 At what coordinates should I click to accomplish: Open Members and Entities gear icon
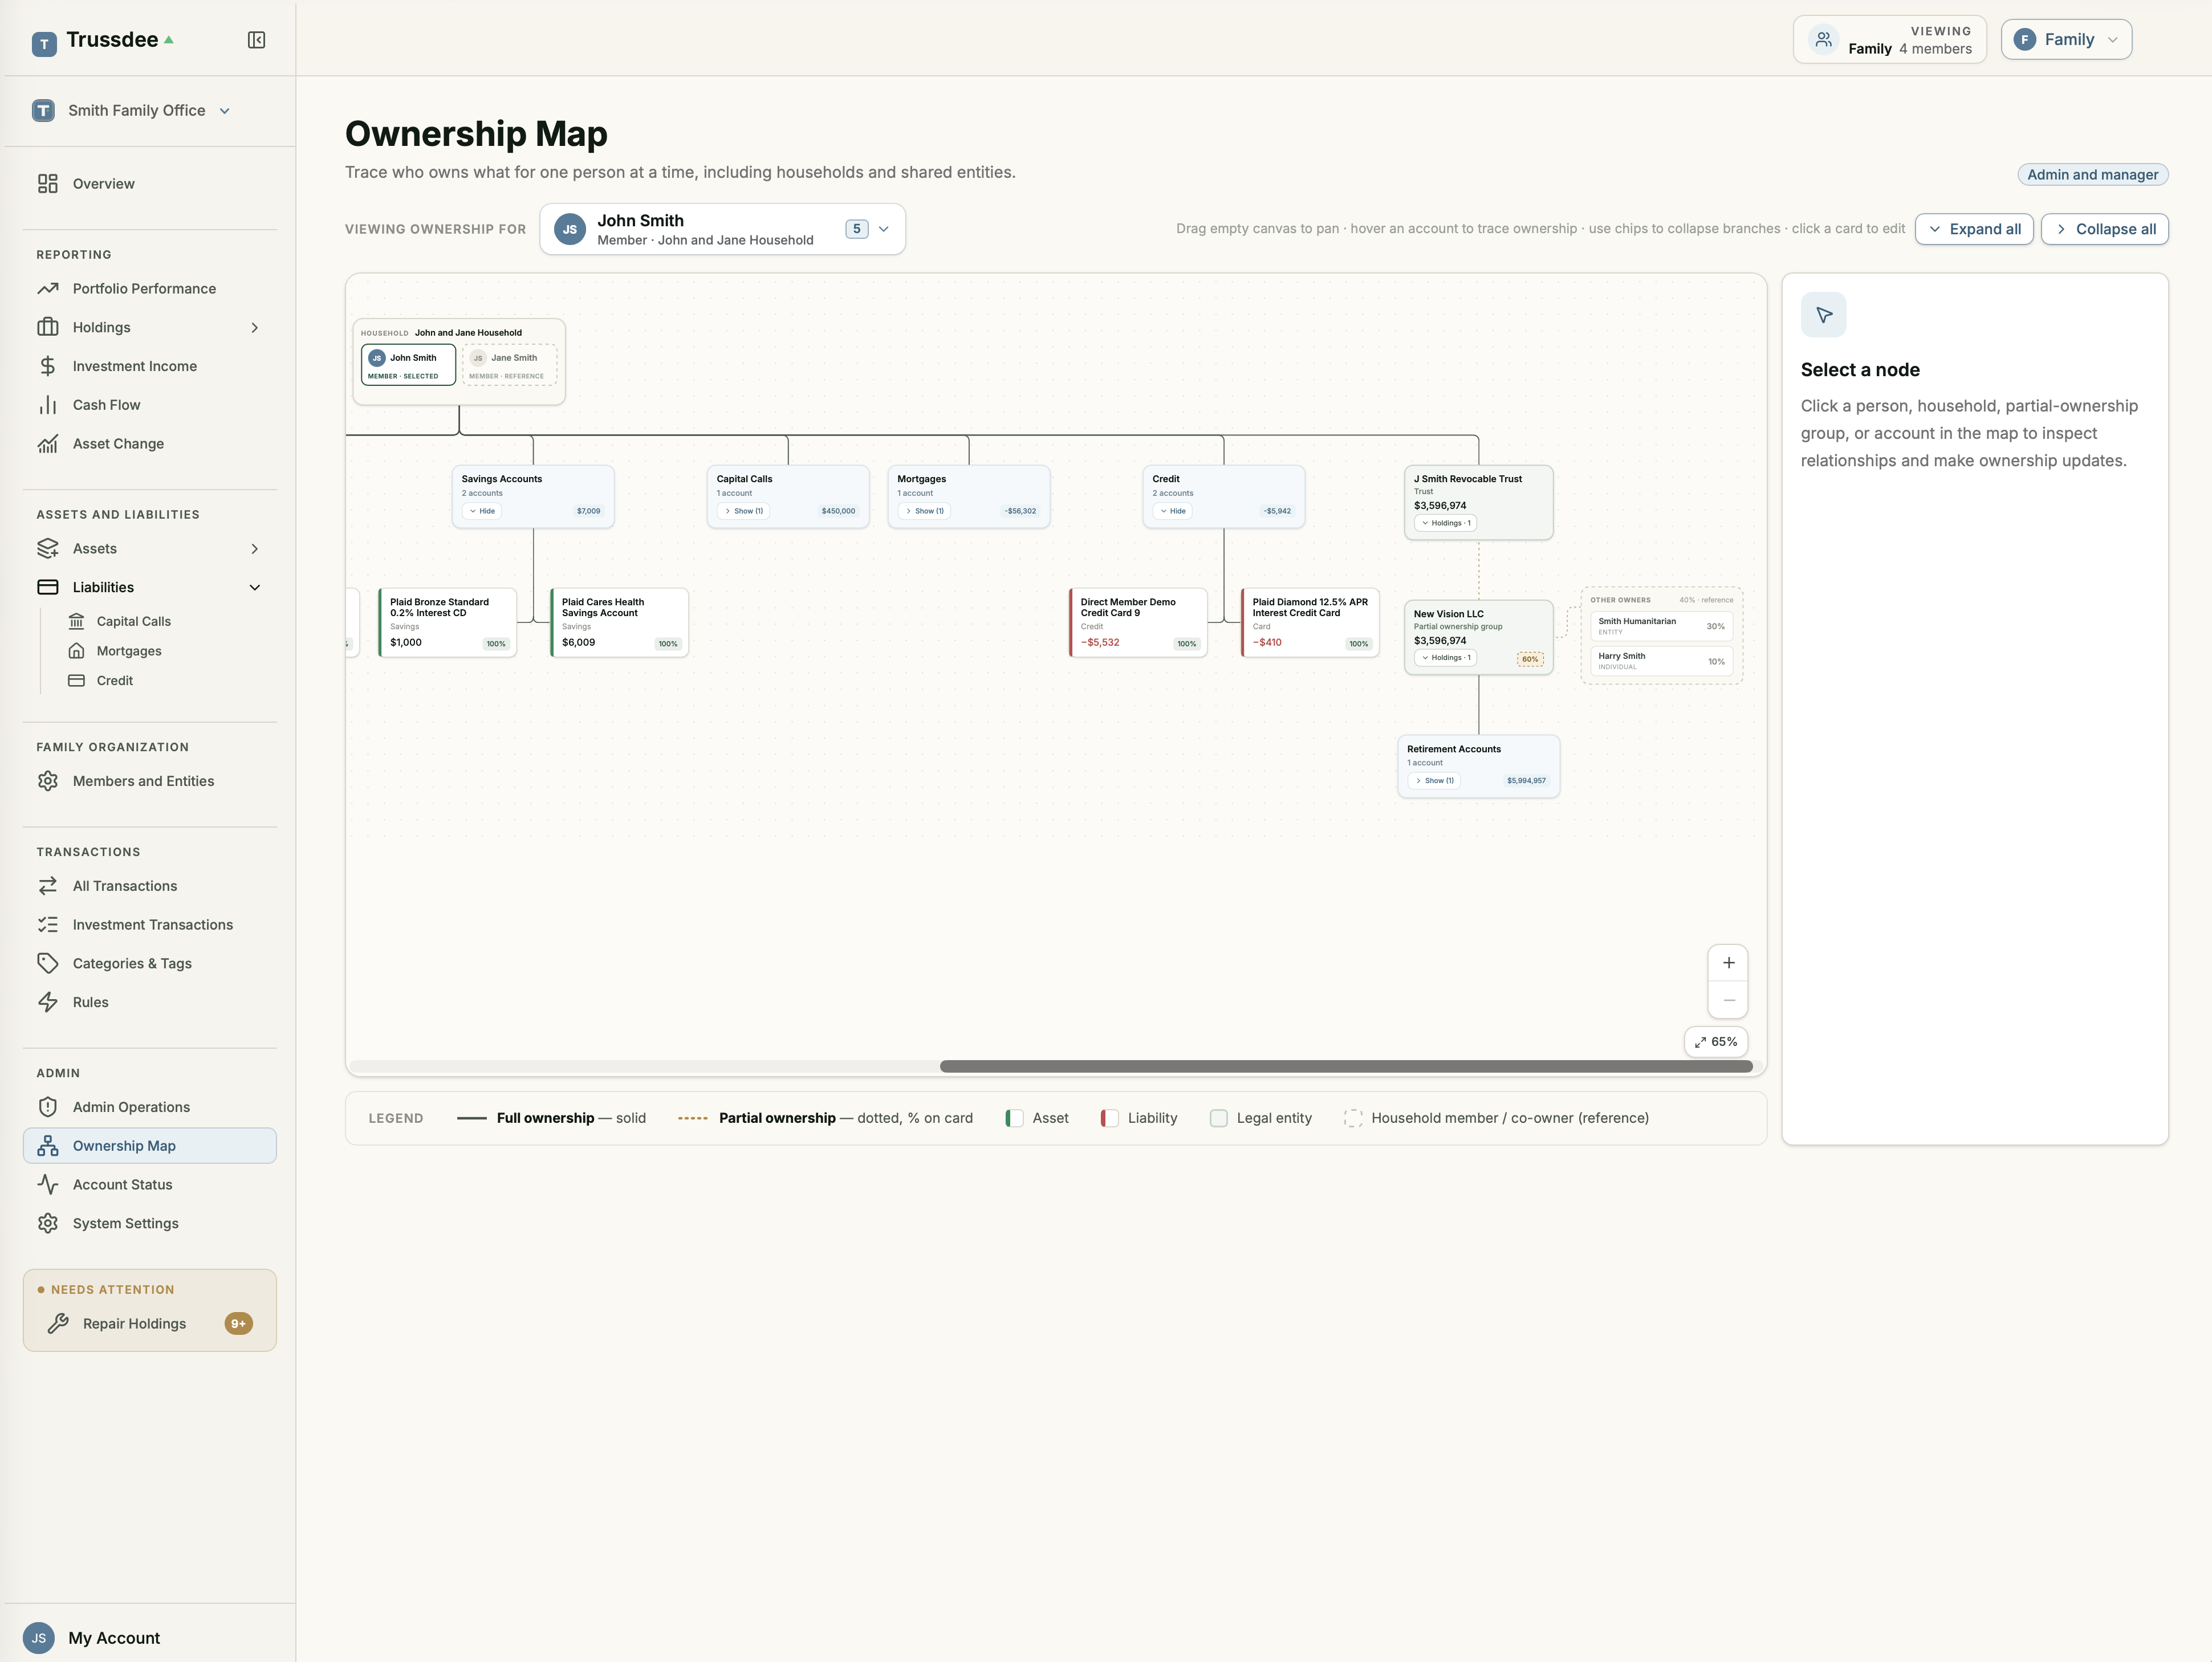pos(48,781)
